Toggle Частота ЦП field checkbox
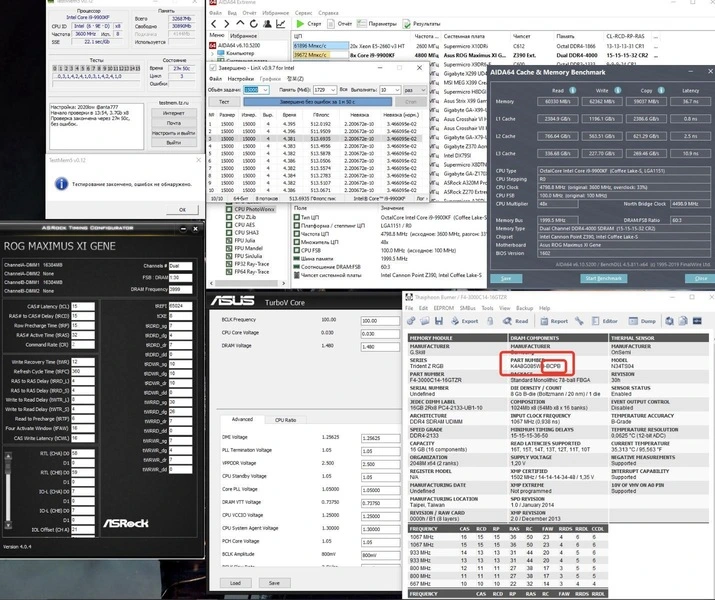Screen dimensions: 715x600 (297, 233)
